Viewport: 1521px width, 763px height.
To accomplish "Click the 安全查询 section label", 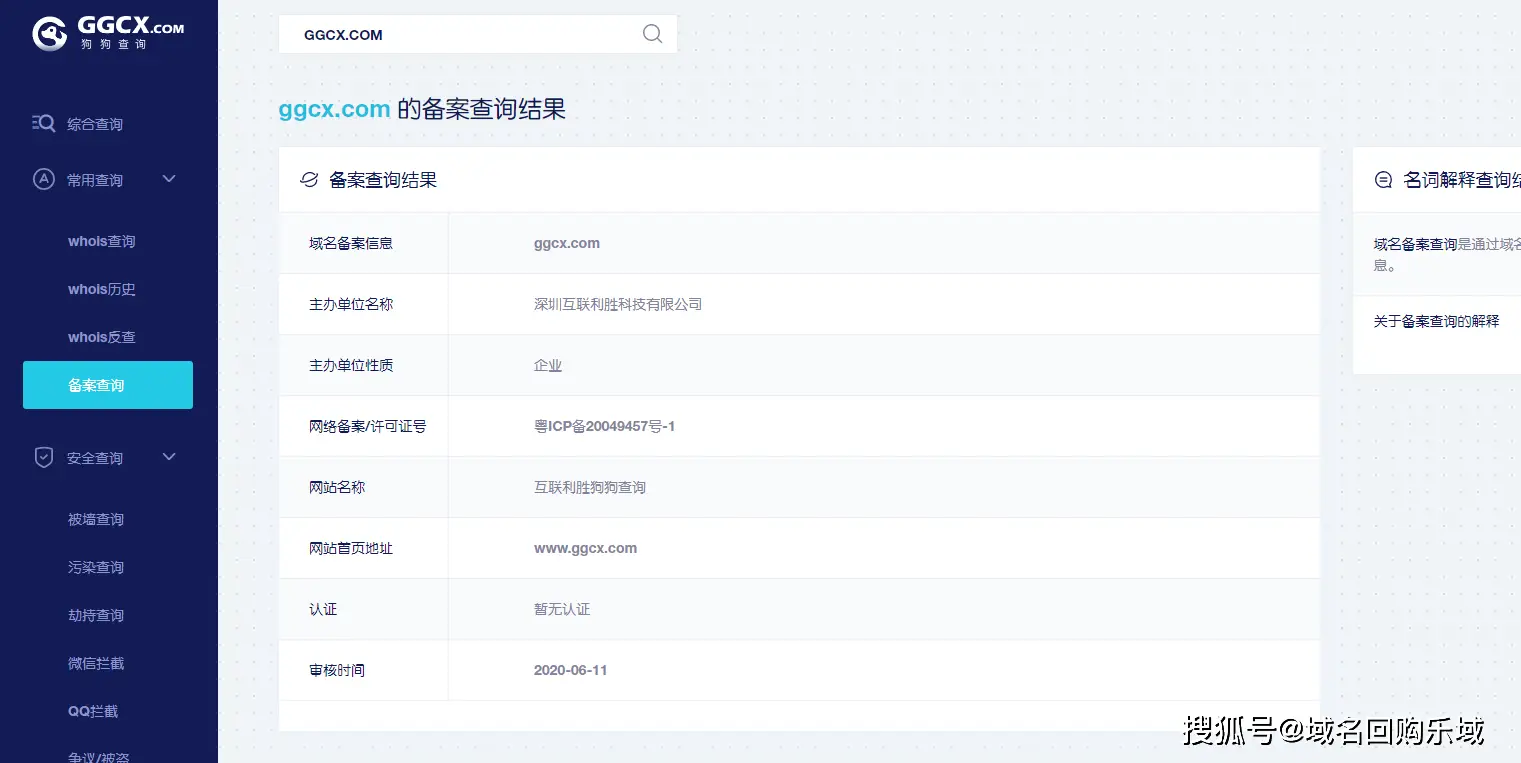I will (95, 458).
